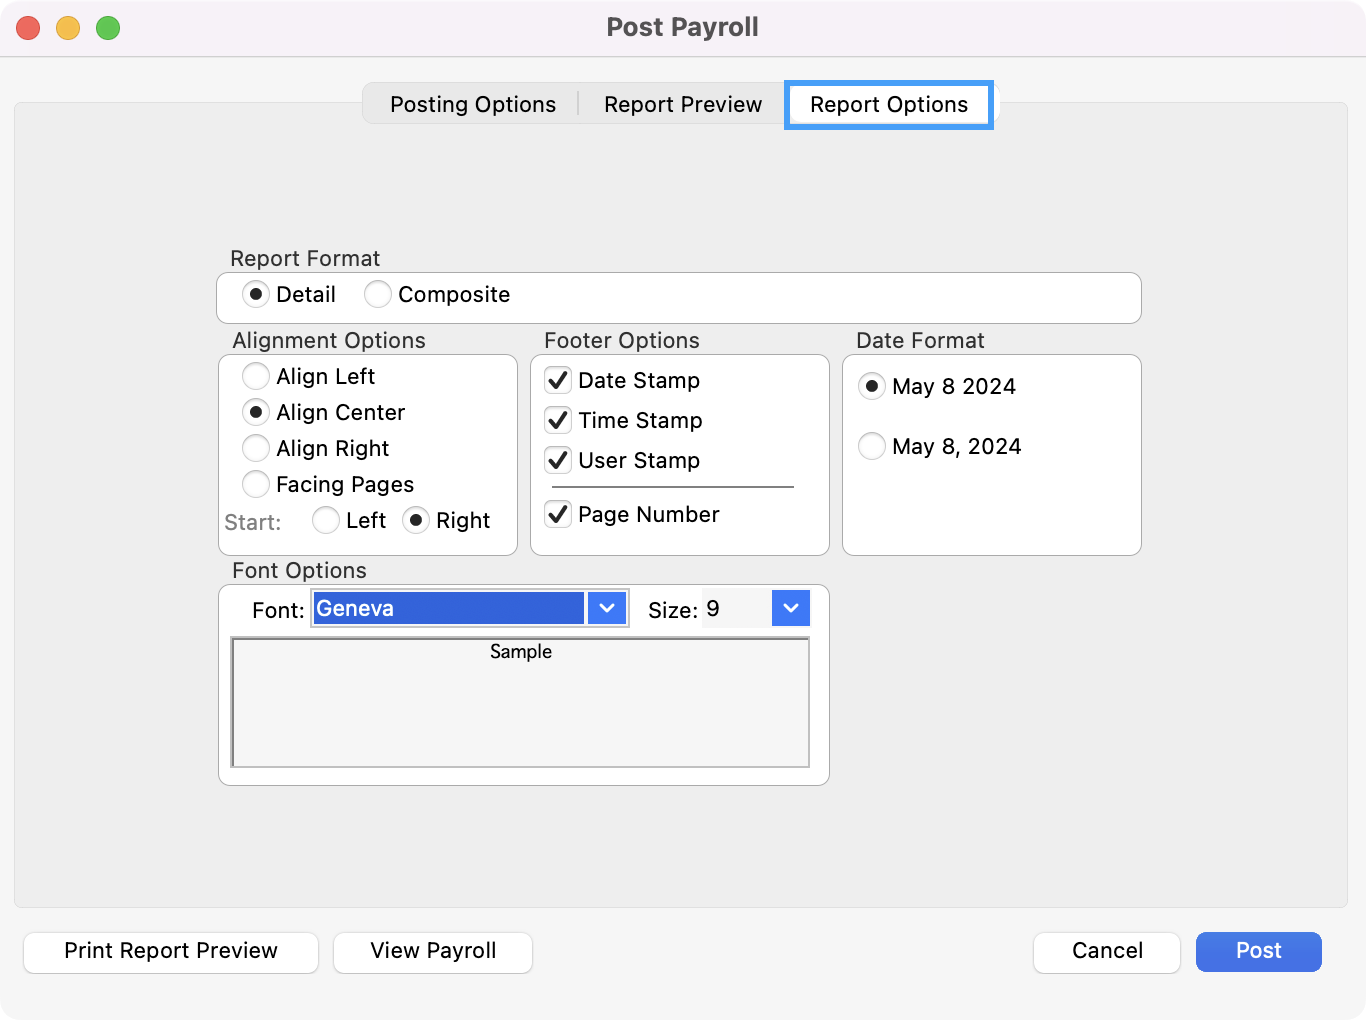The width and height of the screenshot is (1366, 1020).
Task: Turn off the Page Number checkbox
Action: 558,514
